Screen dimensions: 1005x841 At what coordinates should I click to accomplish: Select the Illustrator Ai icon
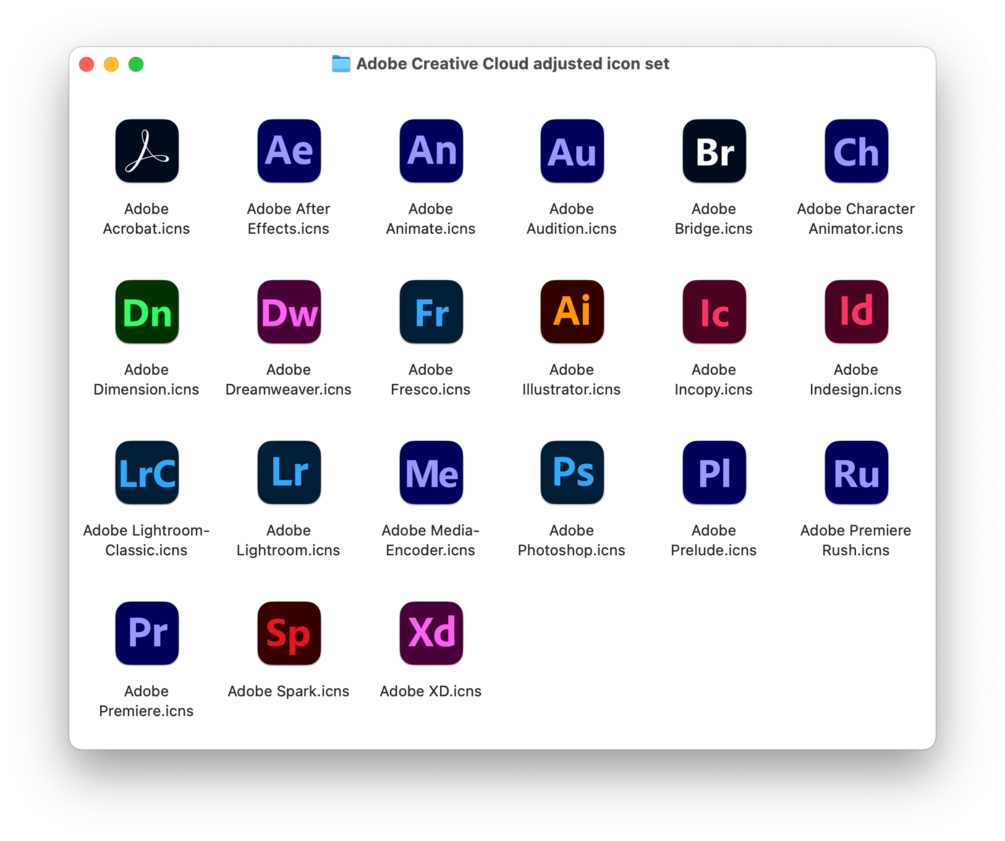coord(572,312)
